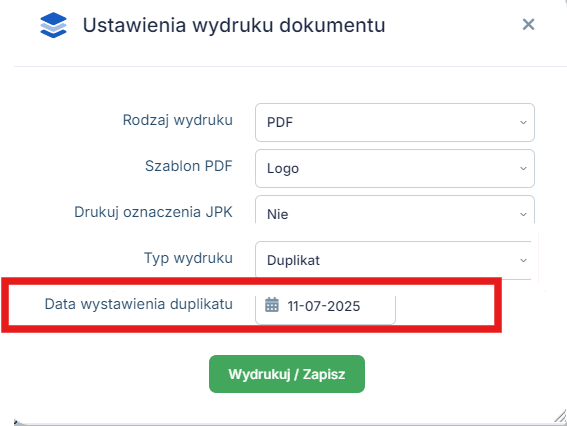Image resolution: width=567 pixels, height=426 pixels.
Task: Click the Data wystawienia duplikatu label
Action: (x=138, y=304)
